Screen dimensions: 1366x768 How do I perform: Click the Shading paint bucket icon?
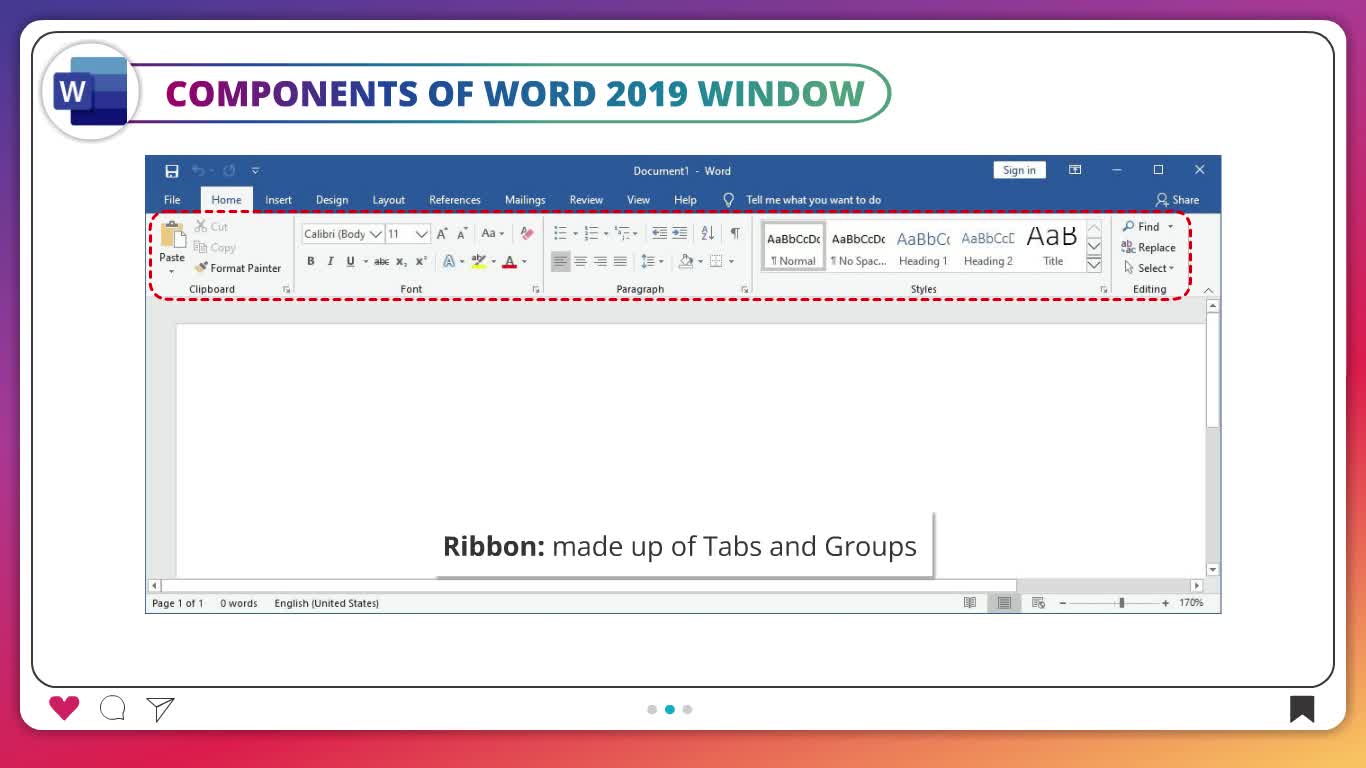[686, 262]
